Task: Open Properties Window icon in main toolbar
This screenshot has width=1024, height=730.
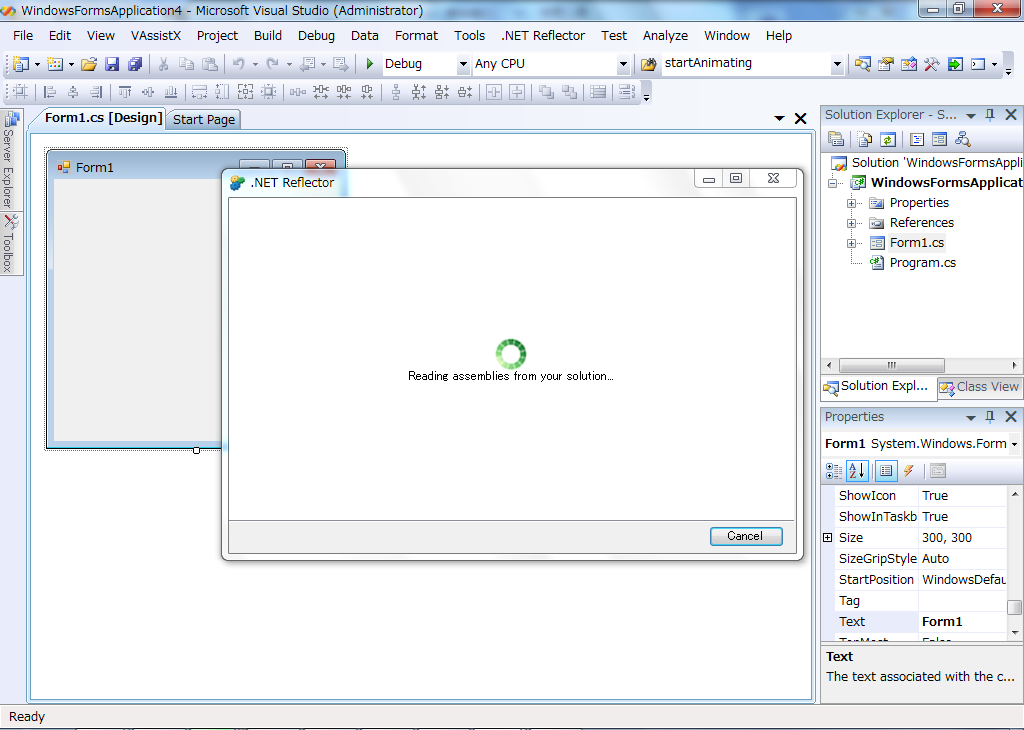Action: (886, 64)
